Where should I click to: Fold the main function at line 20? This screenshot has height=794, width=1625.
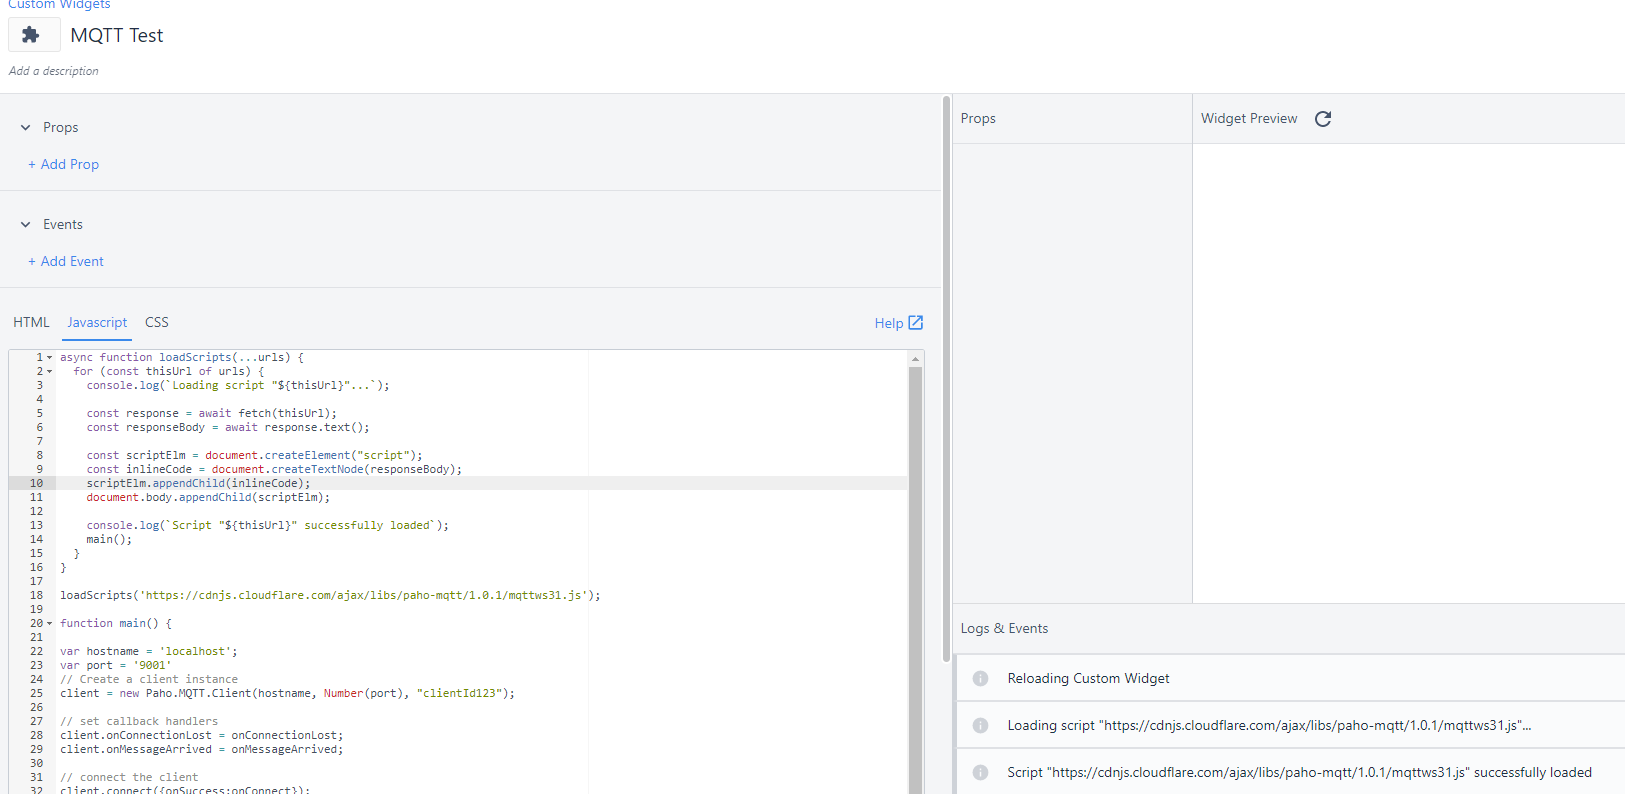[x=50, y=624]
